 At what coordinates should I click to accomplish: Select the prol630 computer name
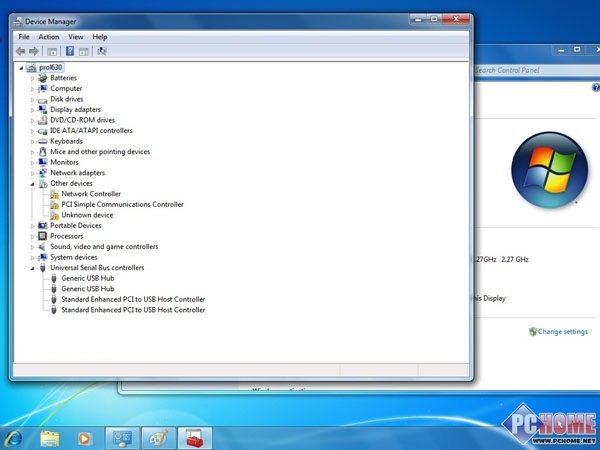pyautogui.click(x=50, y=67)
